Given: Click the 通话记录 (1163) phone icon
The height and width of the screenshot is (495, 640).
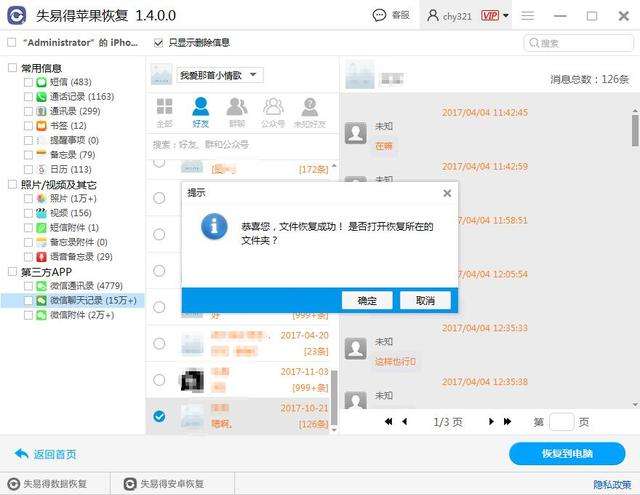Looking at the screenshot, I should (41, 97).
